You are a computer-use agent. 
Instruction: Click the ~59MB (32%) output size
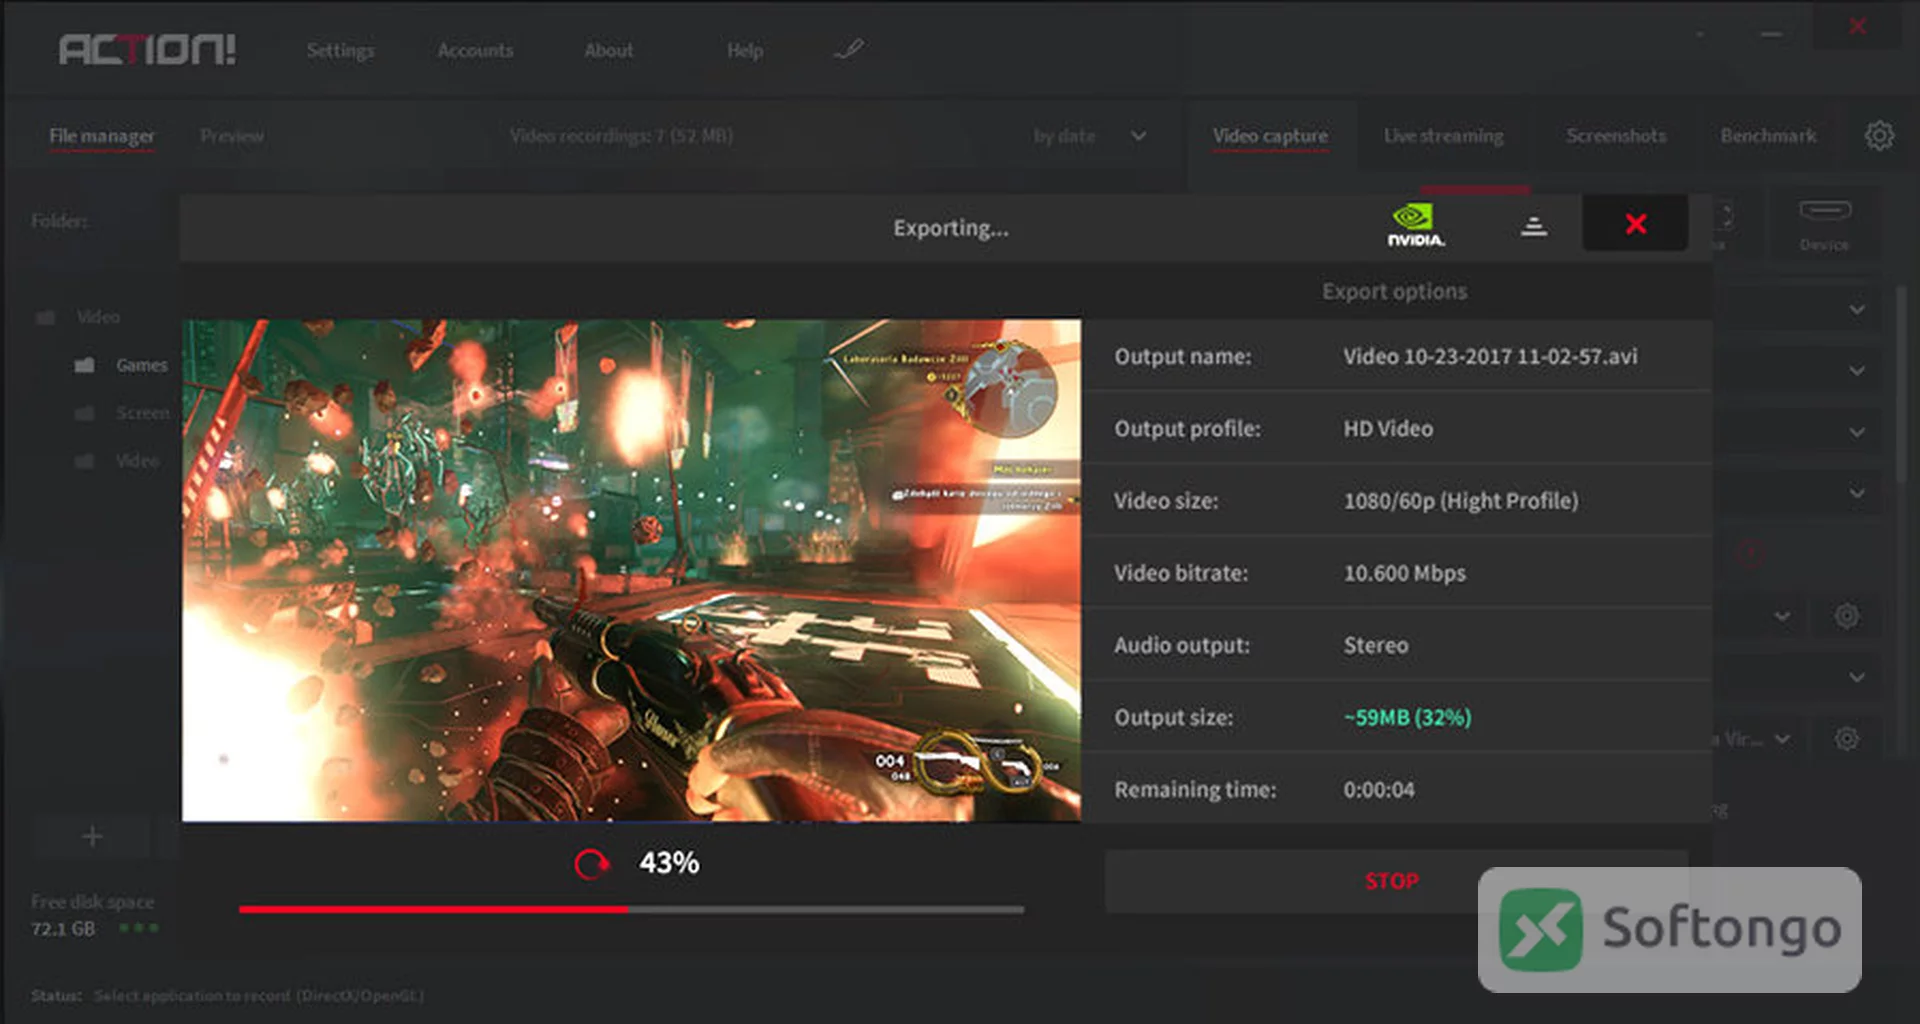coord(1407,718)
